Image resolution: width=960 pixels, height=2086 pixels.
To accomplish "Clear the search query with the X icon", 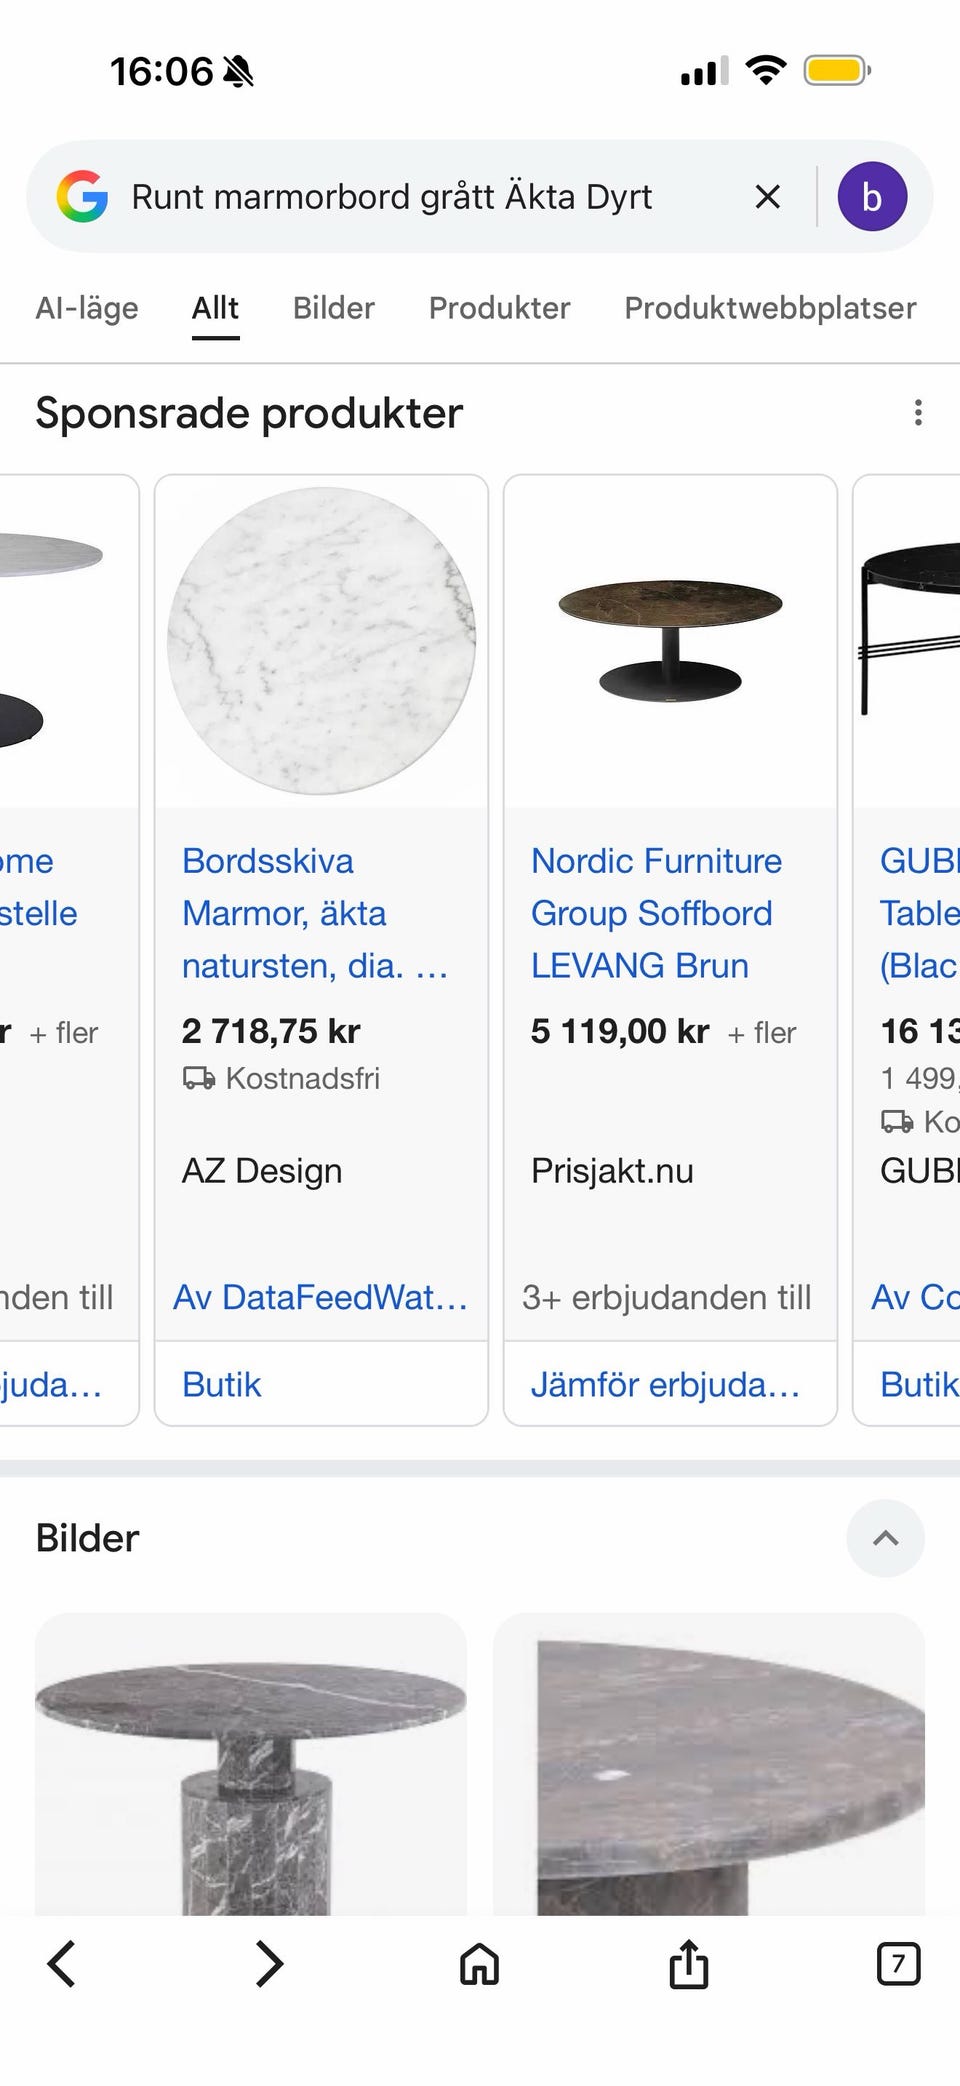I will [x=767, y=196].
